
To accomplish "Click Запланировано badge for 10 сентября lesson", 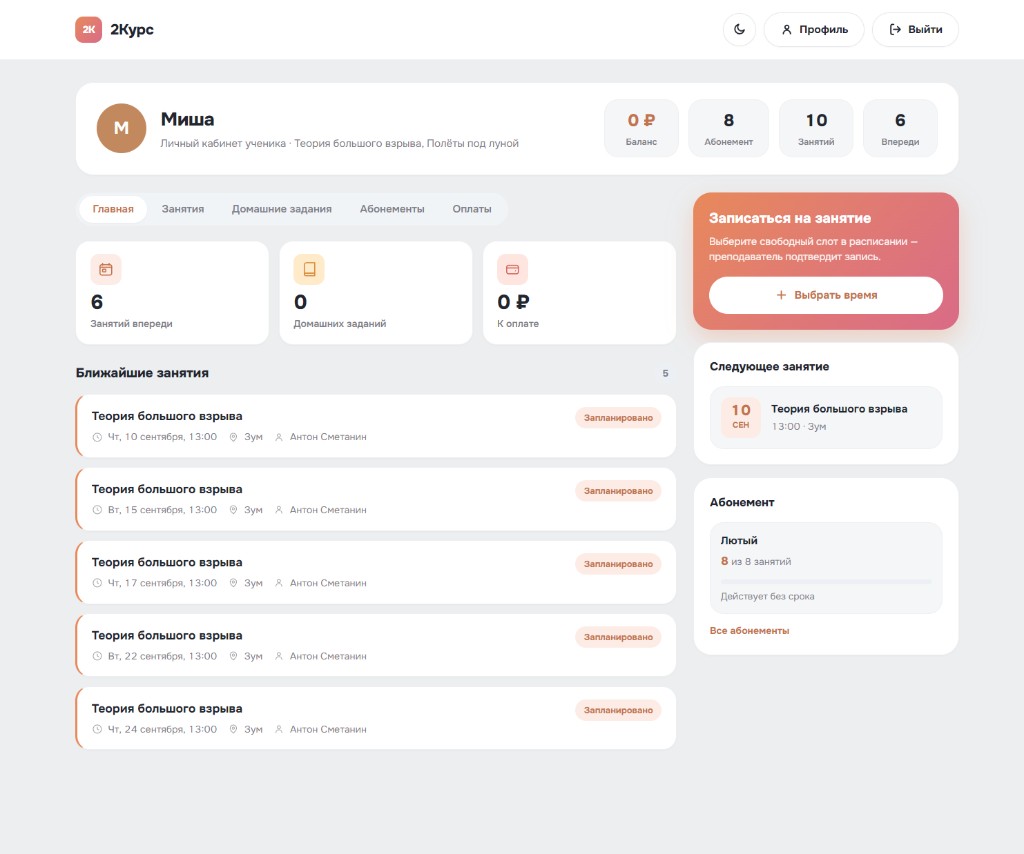I will point(618,418).
